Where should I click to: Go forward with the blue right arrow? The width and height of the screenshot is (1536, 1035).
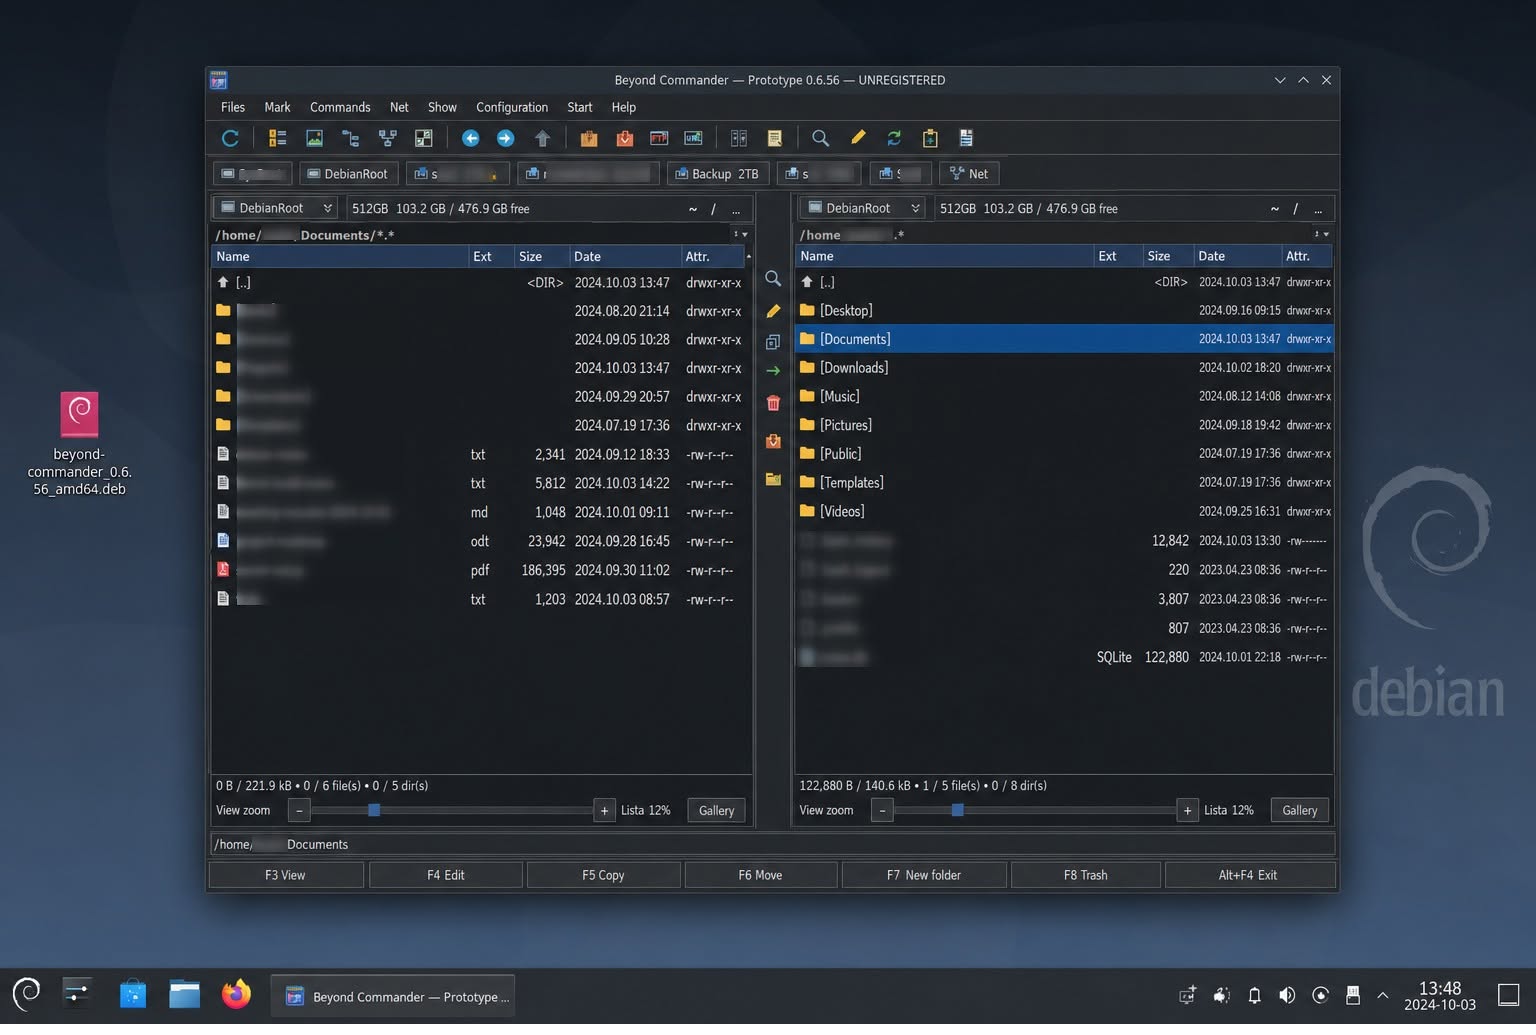click(x=506, y=138)
